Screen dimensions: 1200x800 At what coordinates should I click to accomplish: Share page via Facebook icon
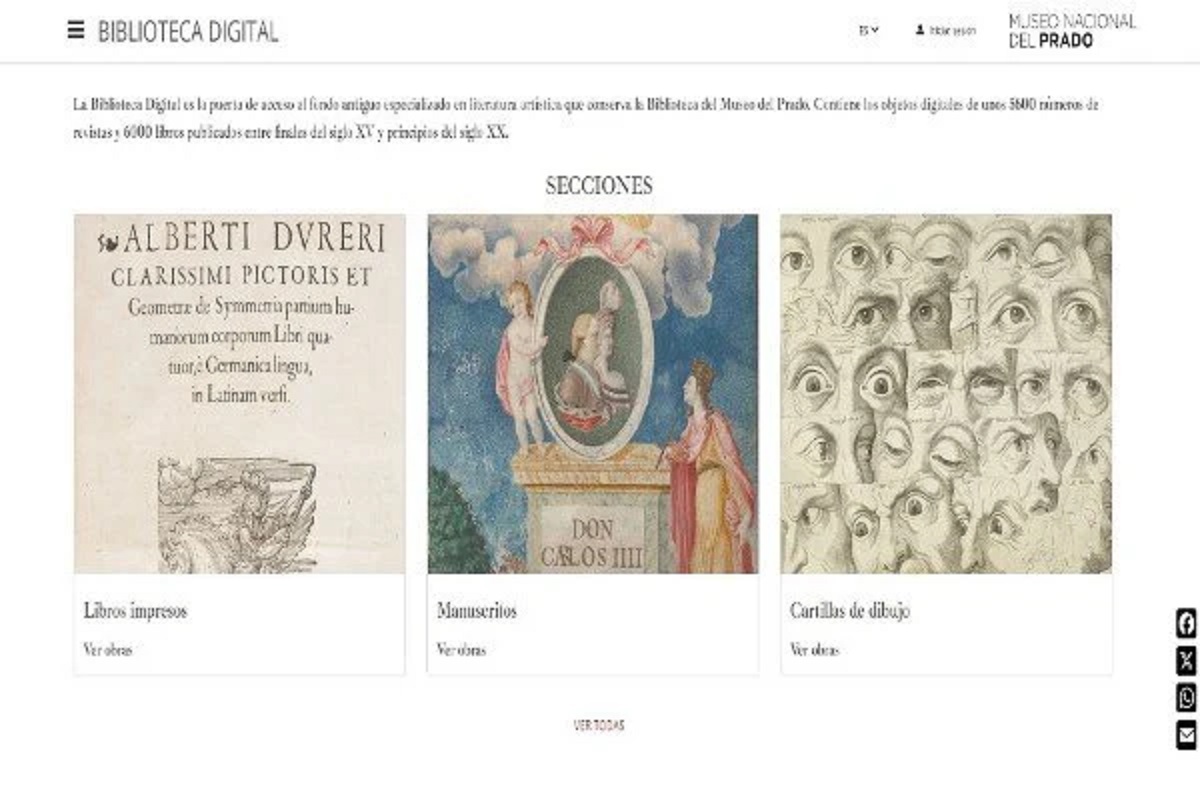[1186, 623]
